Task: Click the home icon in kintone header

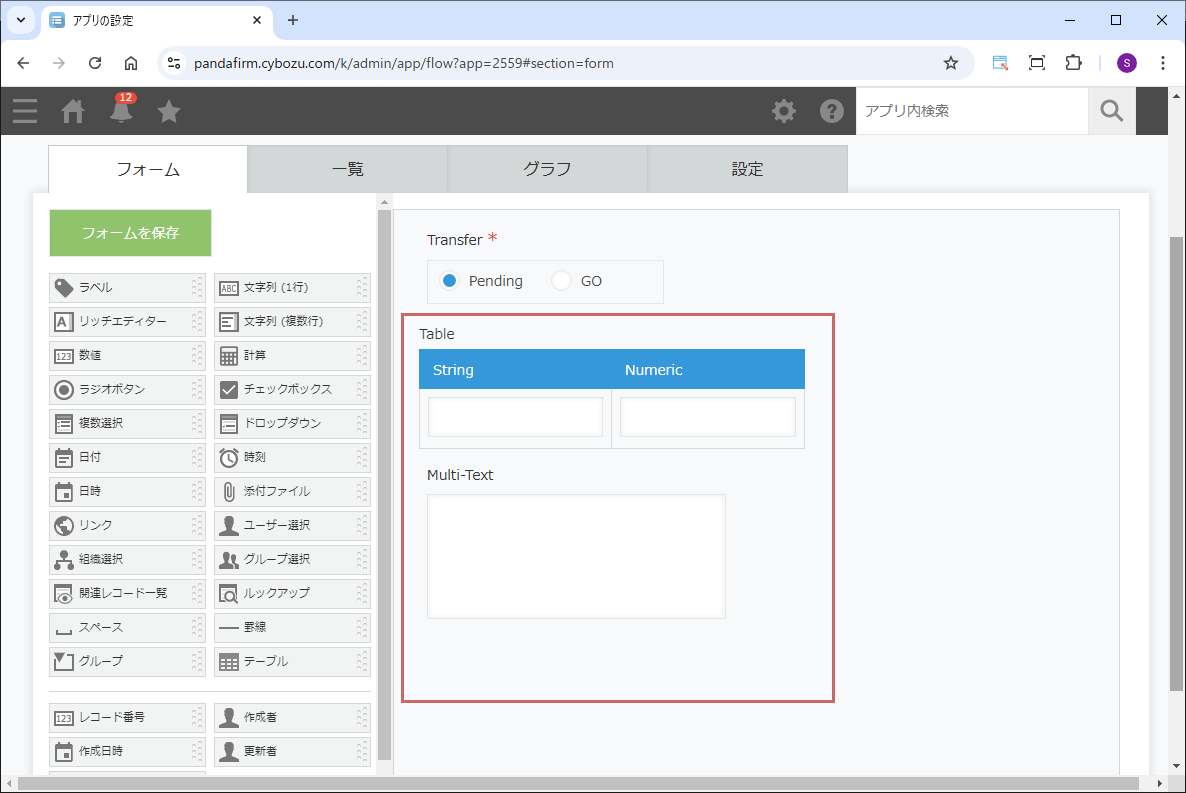Action: click(x=73, y=111)
